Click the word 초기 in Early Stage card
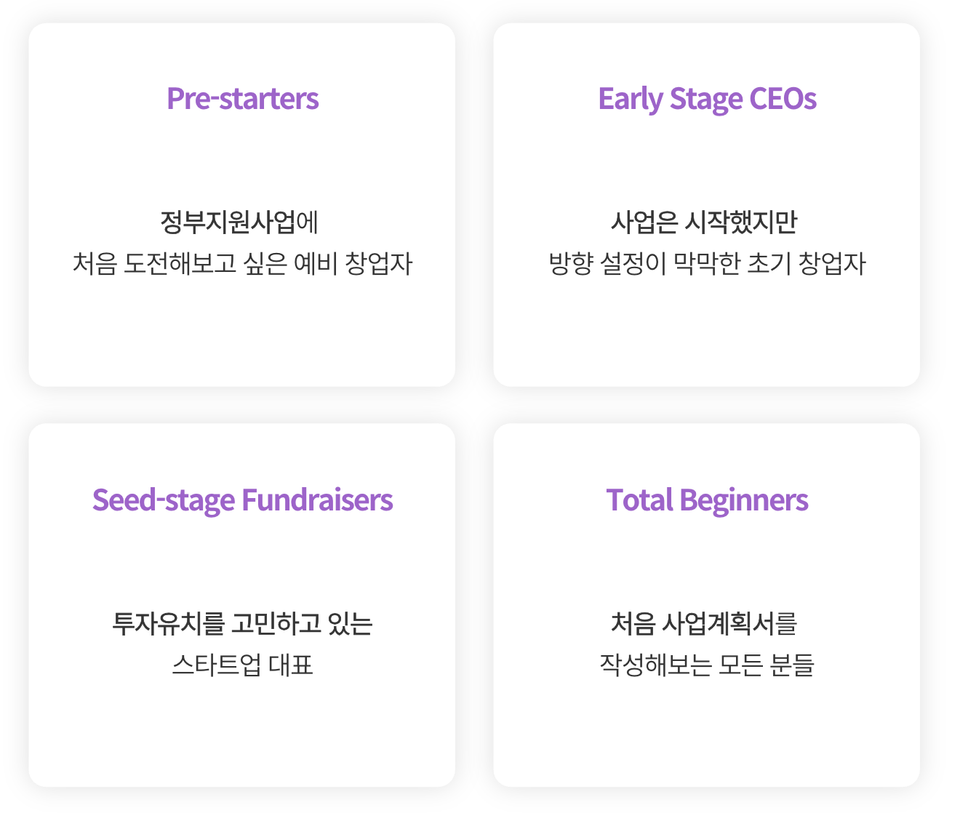This screenshot has width=960, height=826. pyautogui.click(x=770, y=263)
